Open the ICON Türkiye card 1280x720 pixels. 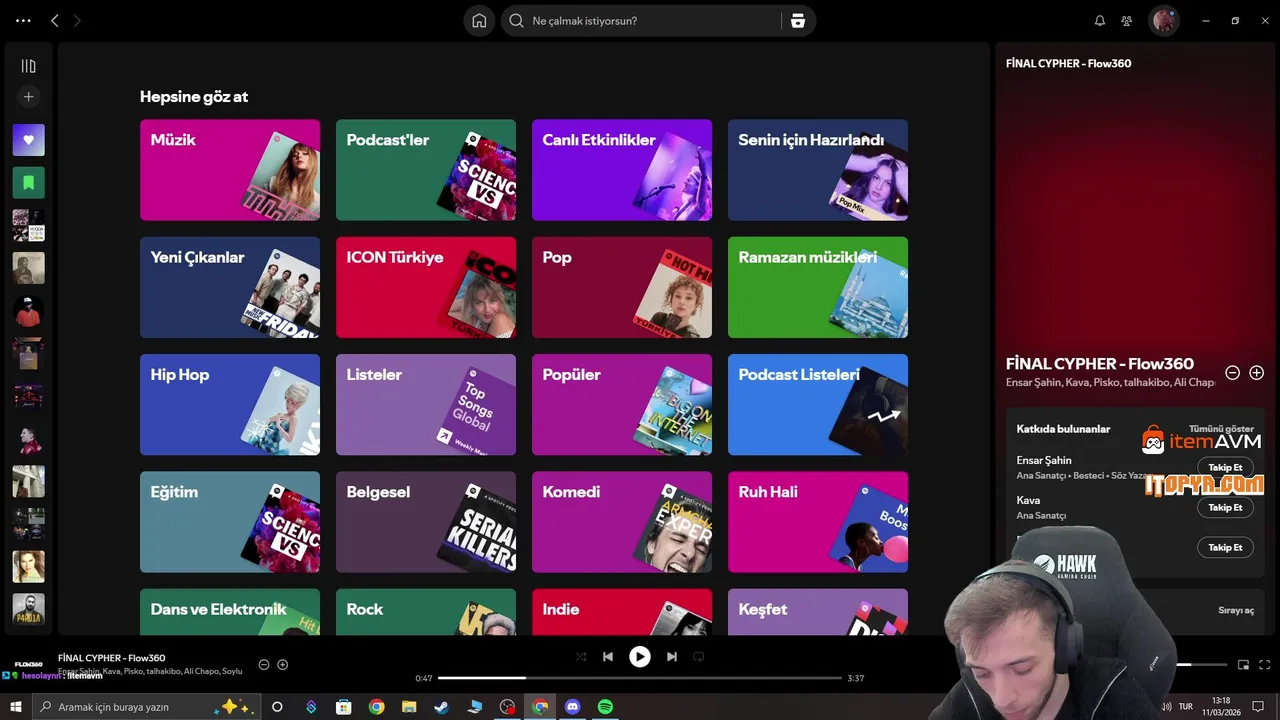click(x=426, y=287)
